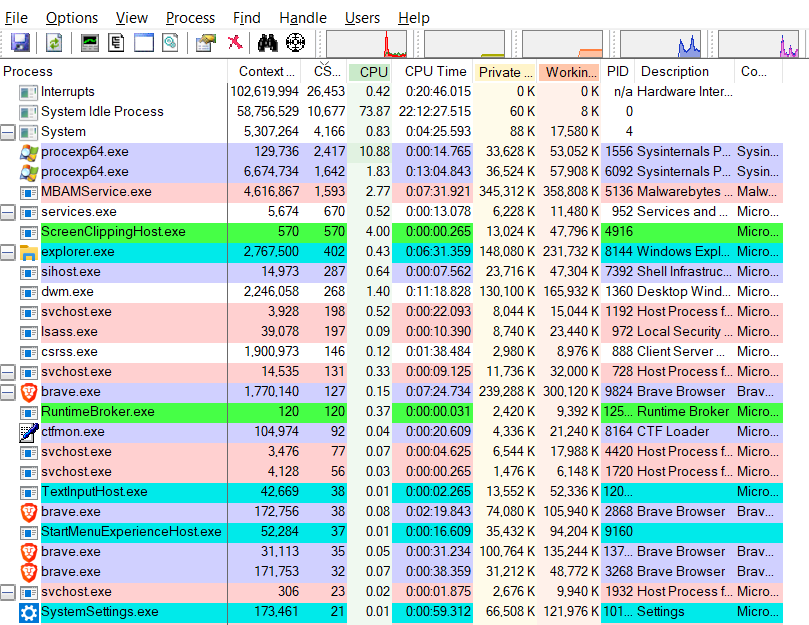Viewport: 809px width, 625px height.
Task: Click the commit history mini graph
Action: tap(464, 44)
